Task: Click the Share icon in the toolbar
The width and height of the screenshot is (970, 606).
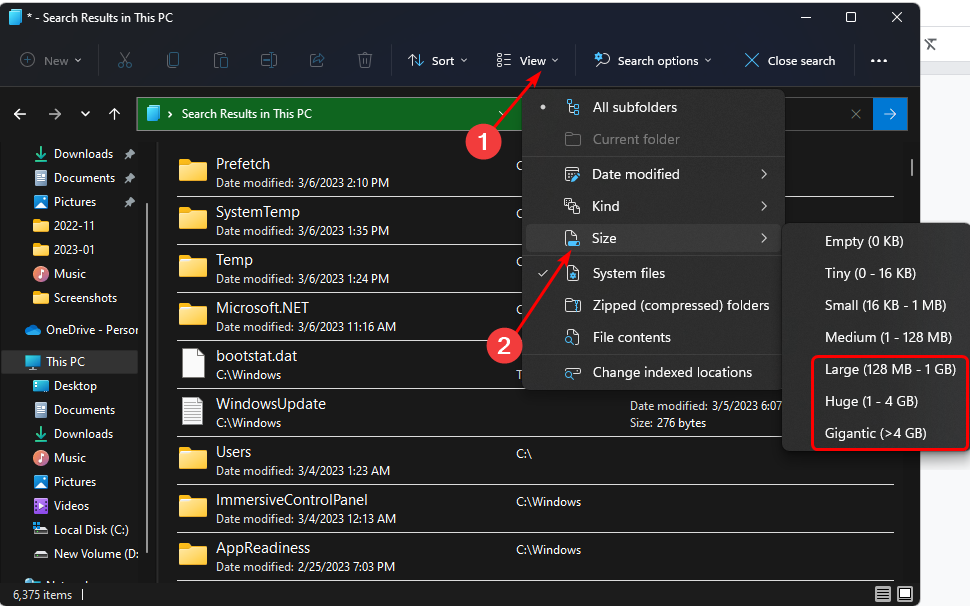Action: tap(317, 60)
